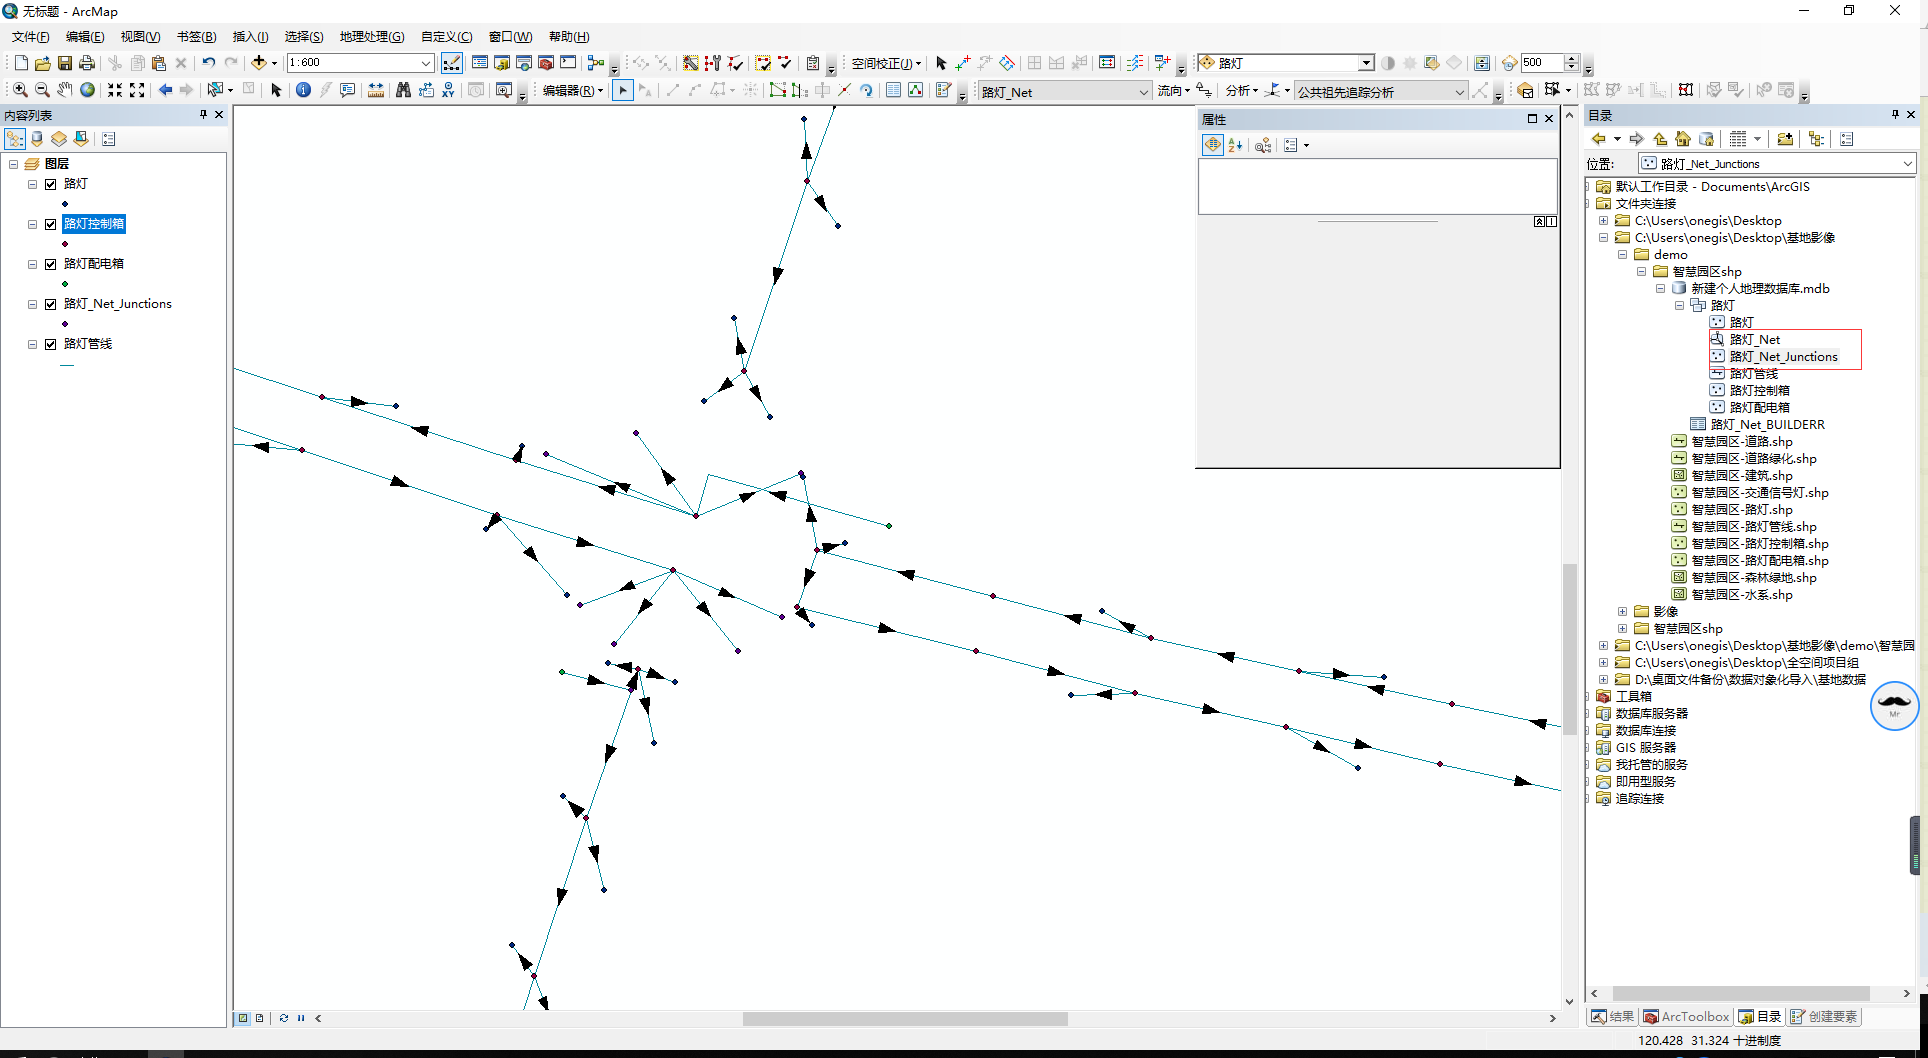
Task: Open the 分析 analysis menu button
Action: click(x=1242, y=91)
